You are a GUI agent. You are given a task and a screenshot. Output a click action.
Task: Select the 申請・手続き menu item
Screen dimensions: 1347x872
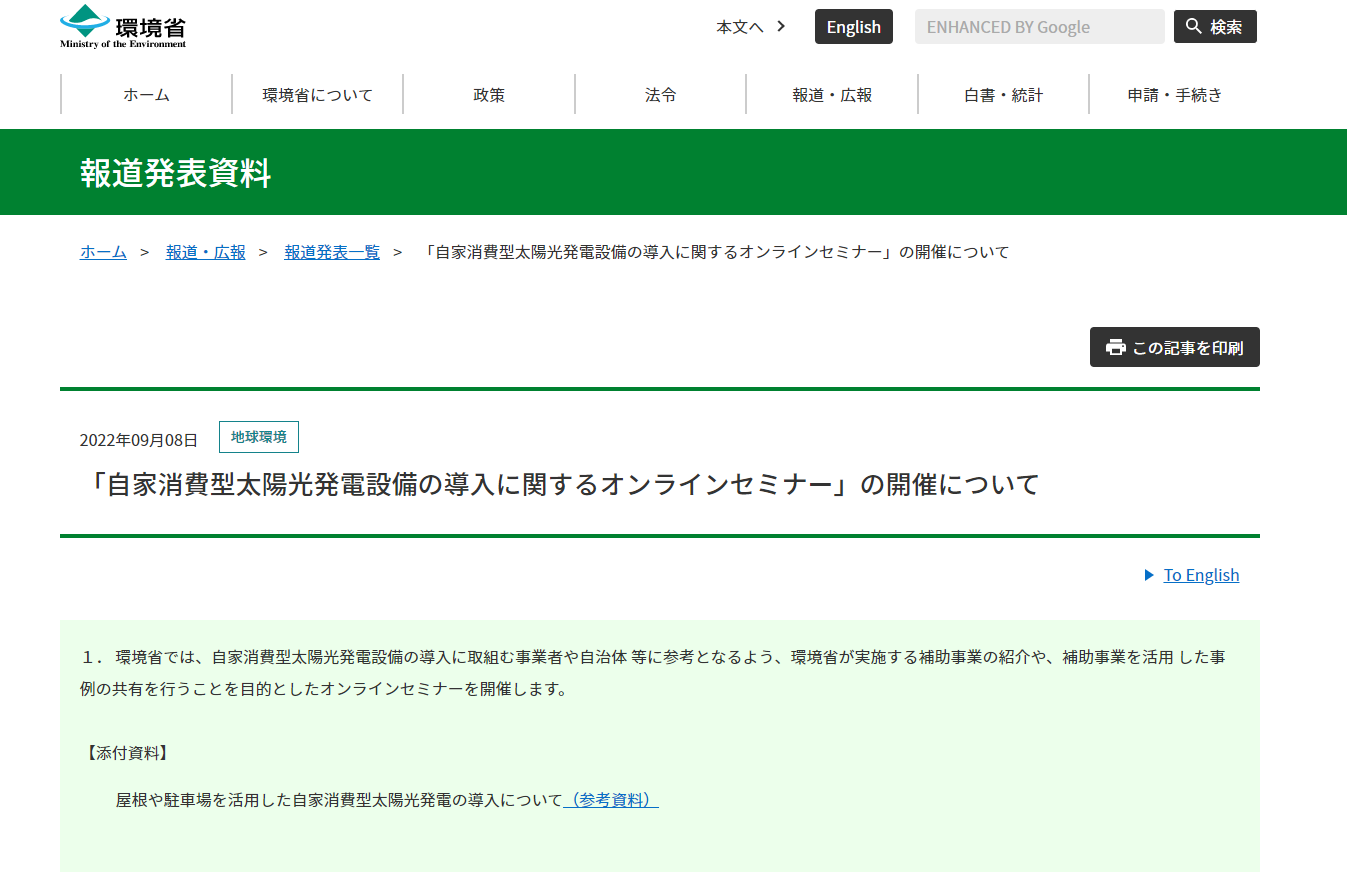click(x=1174, y=95)
